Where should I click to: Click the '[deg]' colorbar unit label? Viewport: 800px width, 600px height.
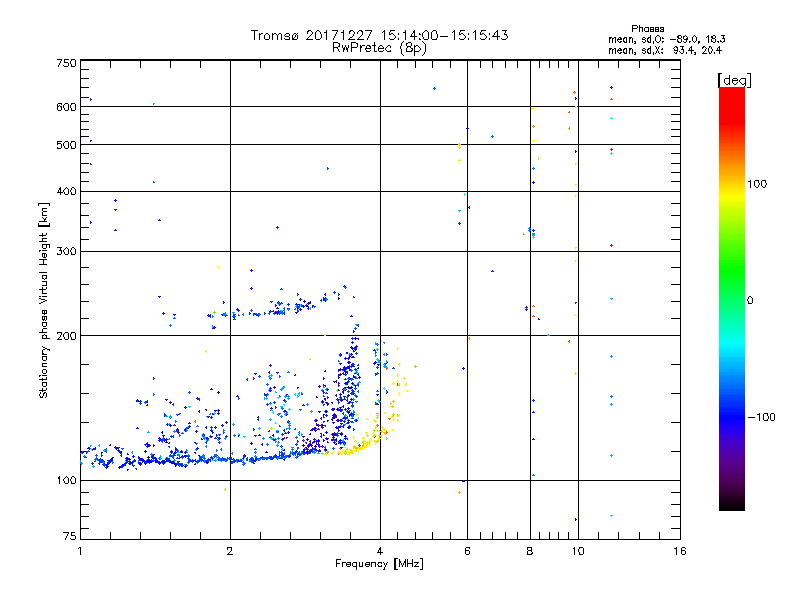coord(734,80)
